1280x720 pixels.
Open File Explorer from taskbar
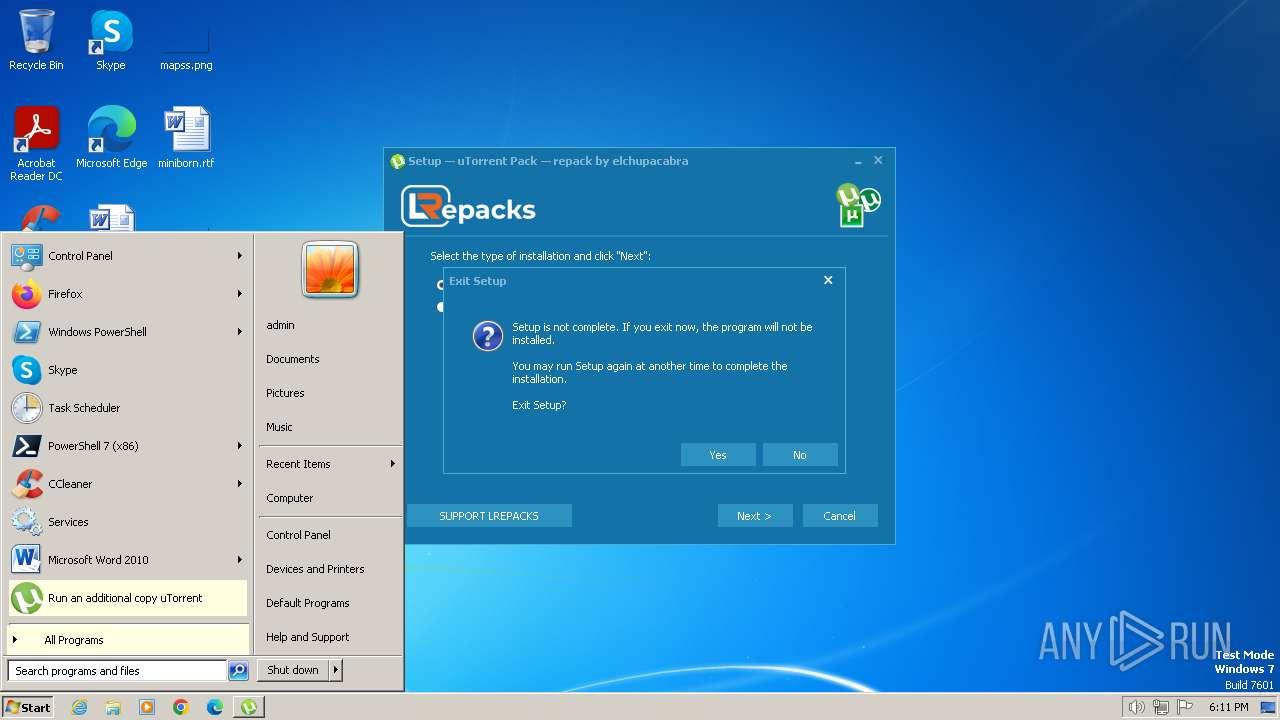(x=113, y=707)
